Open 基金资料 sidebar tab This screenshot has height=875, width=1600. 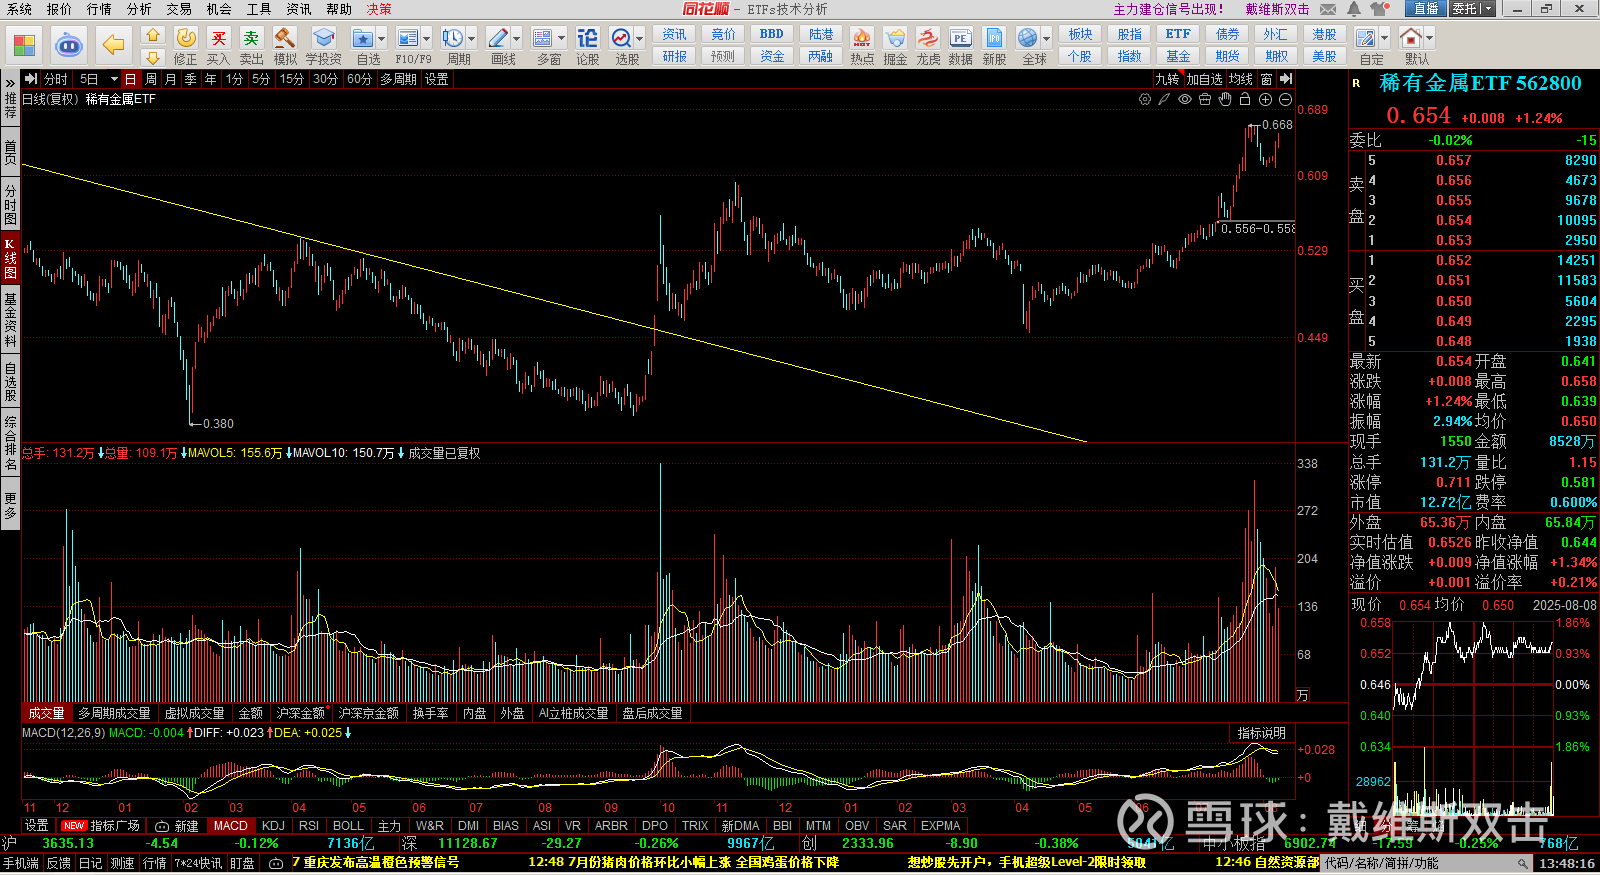(10, 320)
